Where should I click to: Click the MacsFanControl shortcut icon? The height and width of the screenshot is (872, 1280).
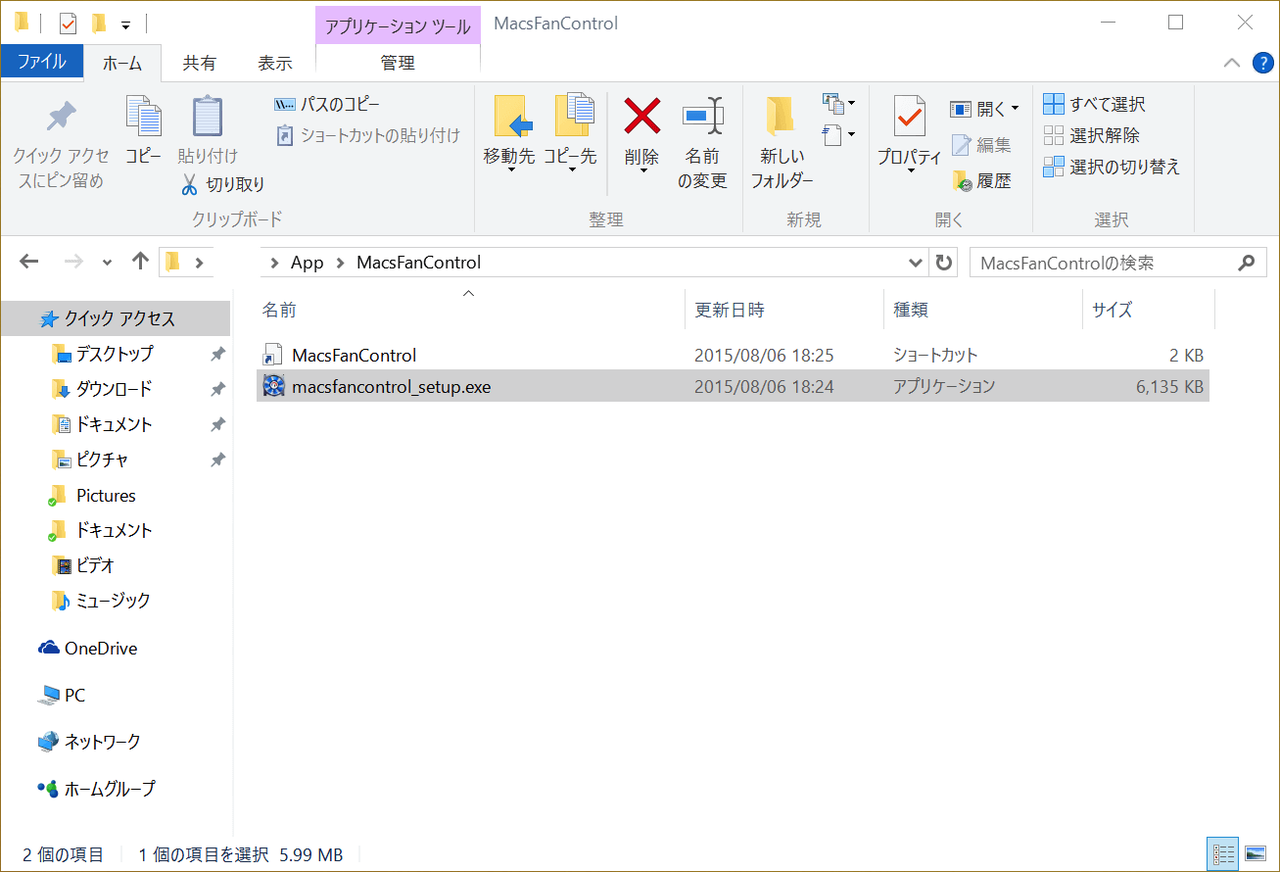[x=273, y=355]
